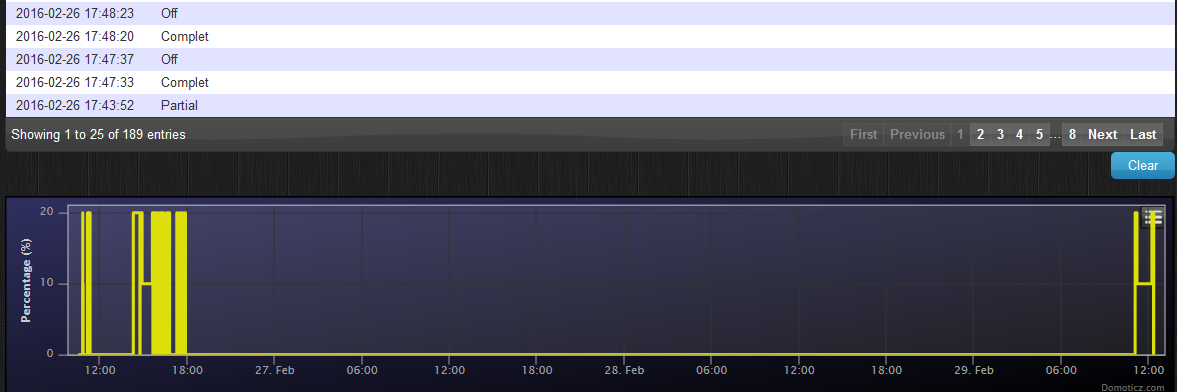The width and height of the screenshot is (1177, 392).
Task: Select the 2016-02-26 17:47:37 log timestamp
Action: coord(75,59)
